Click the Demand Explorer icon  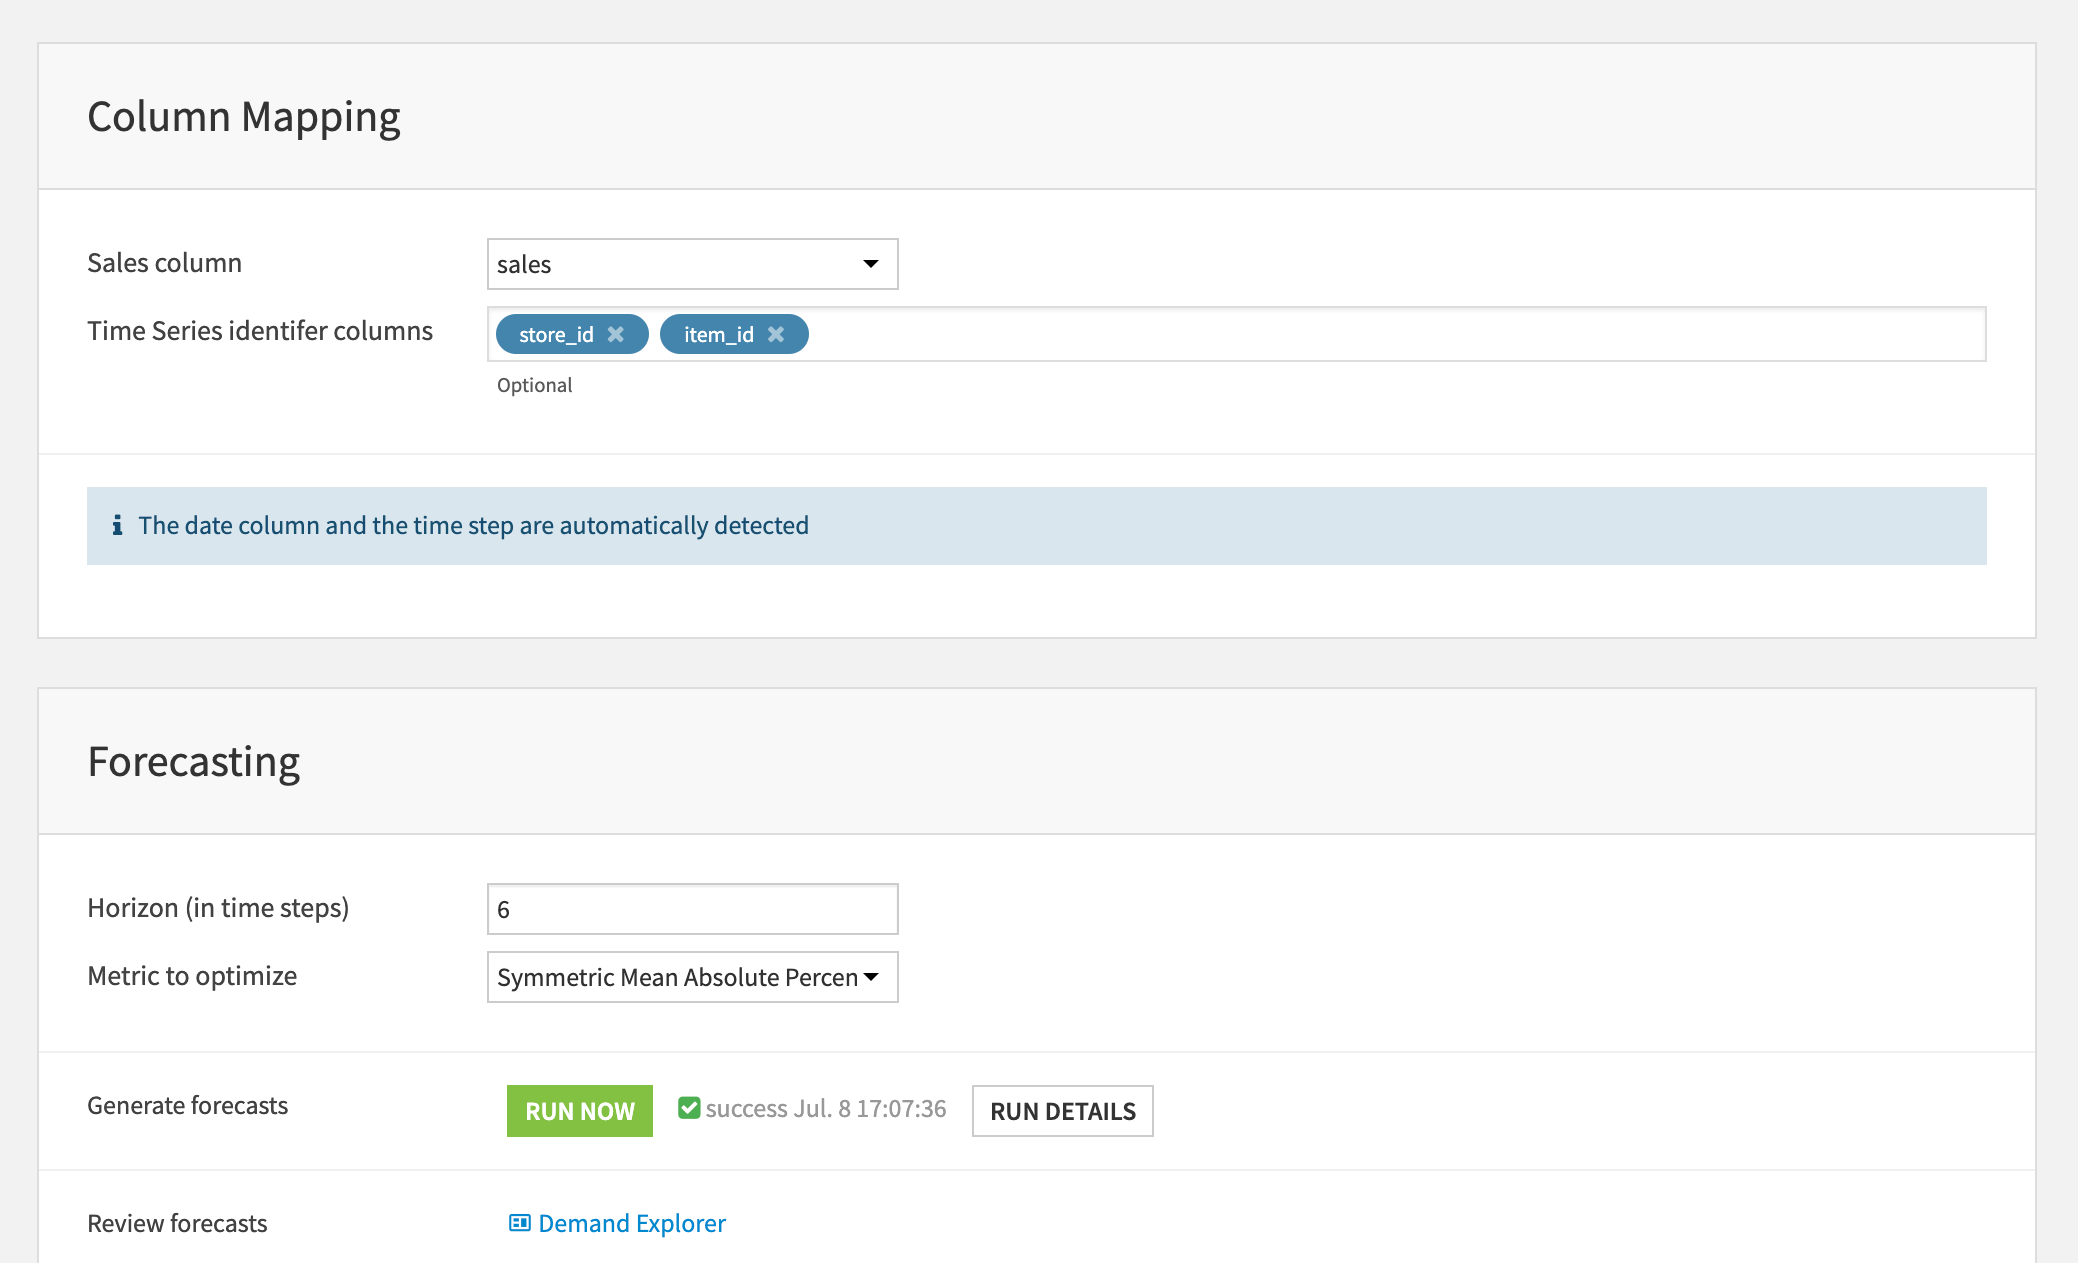click(519, 1222)
